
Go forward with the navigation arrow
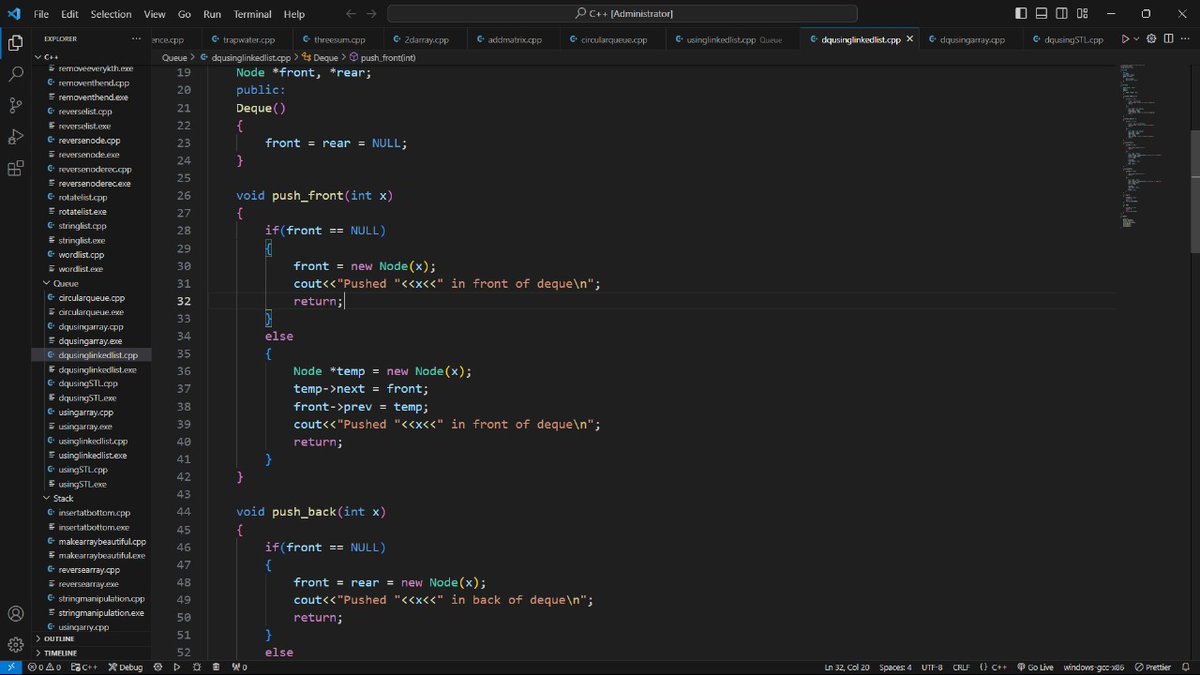point(372,14)
